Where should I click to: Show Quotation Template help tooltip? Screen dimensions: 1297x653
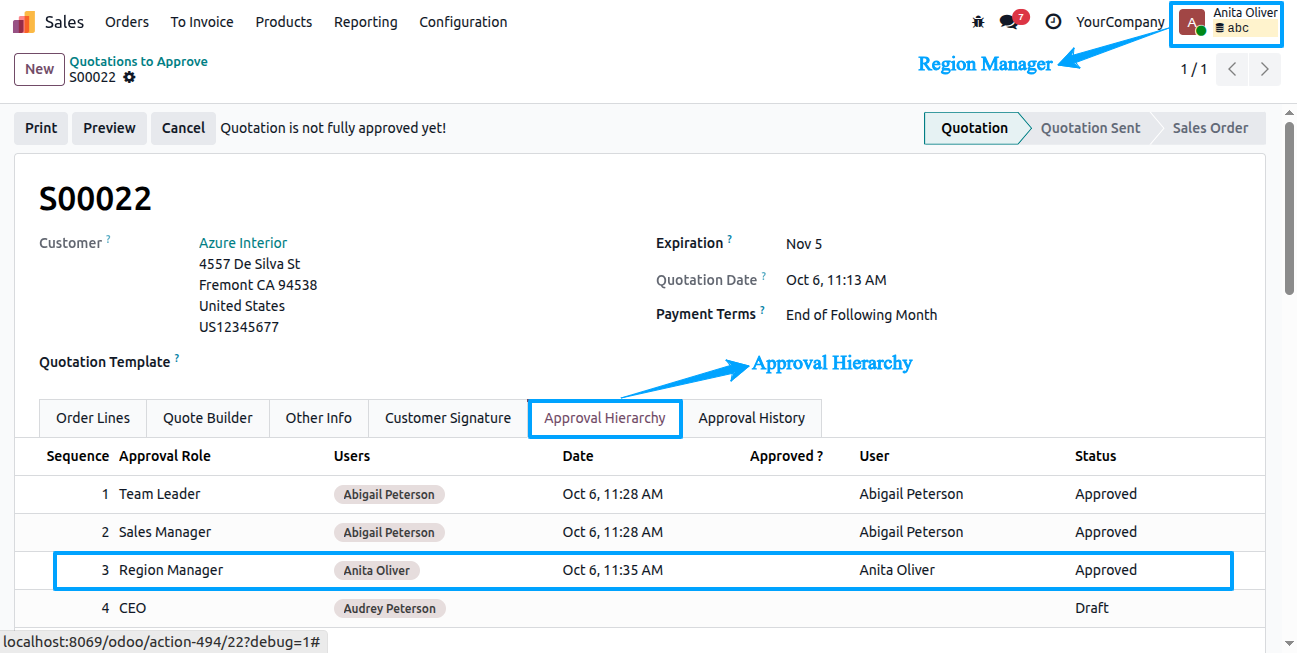(x=177, y=358)
